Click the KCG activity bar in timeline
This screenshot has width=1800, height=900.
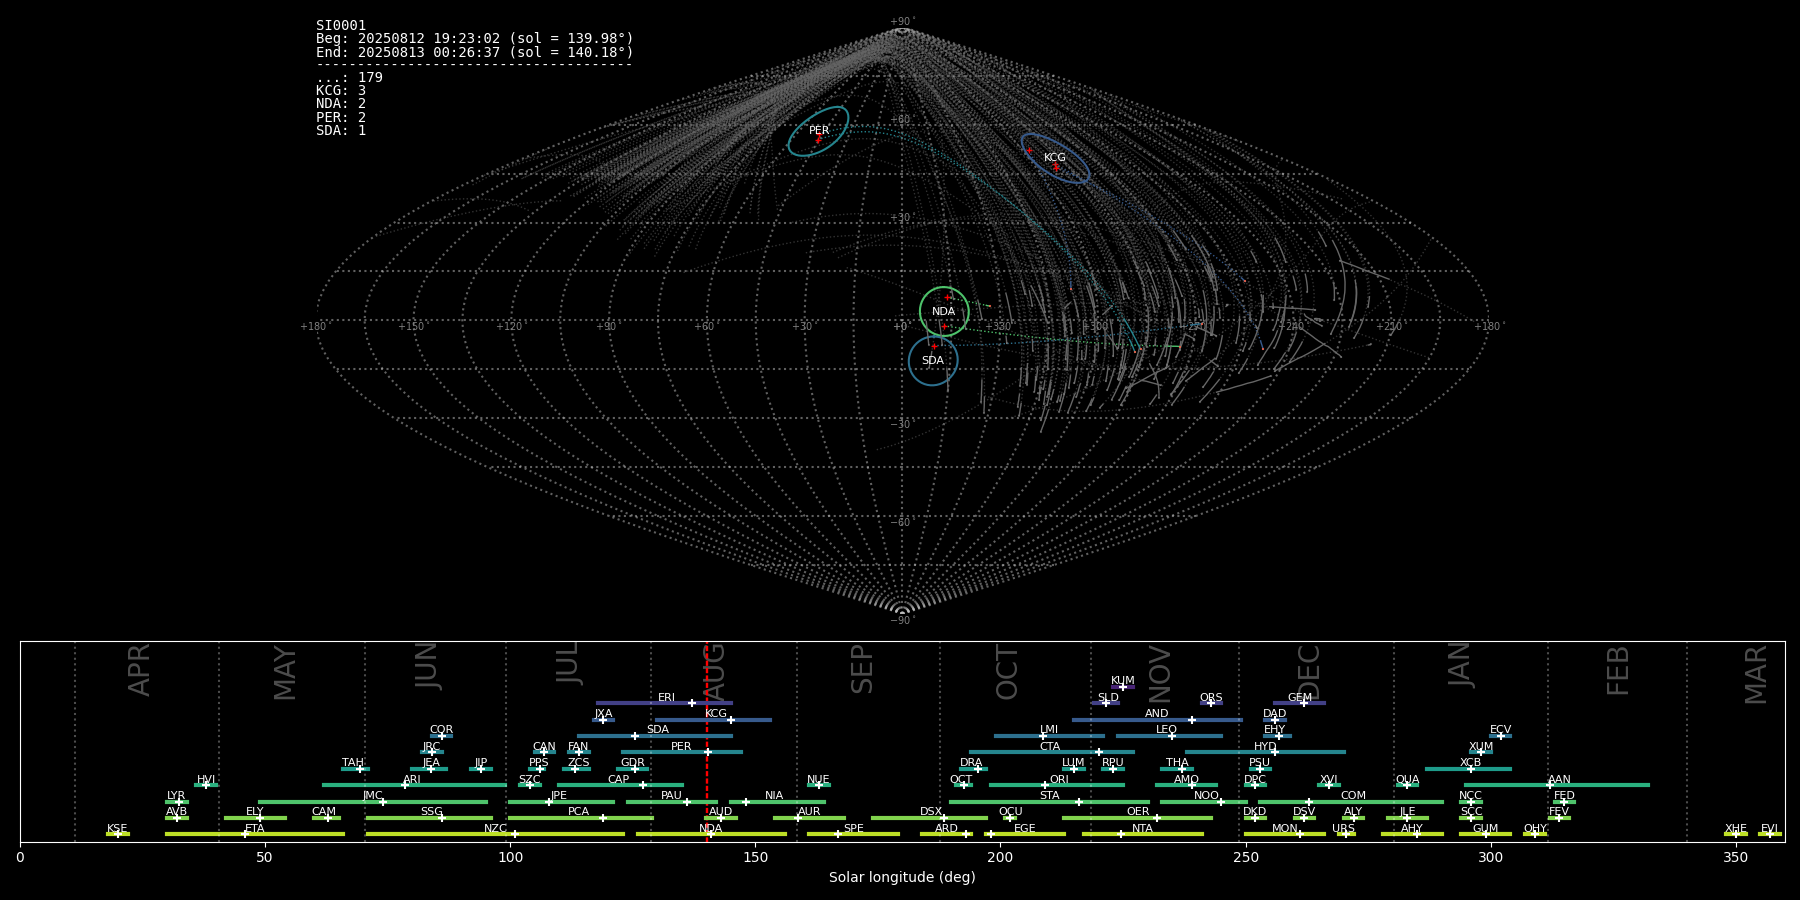coord(713,719)
